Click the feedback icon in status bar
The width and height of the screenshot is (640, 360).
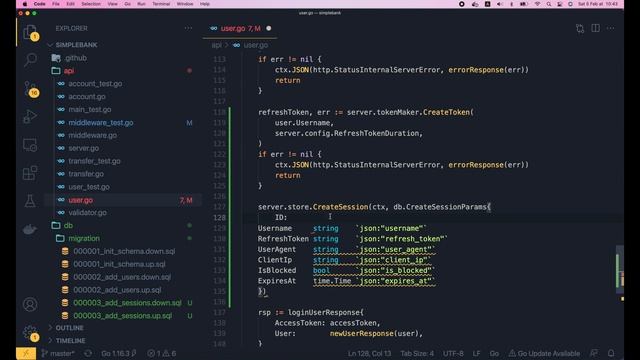594,353
